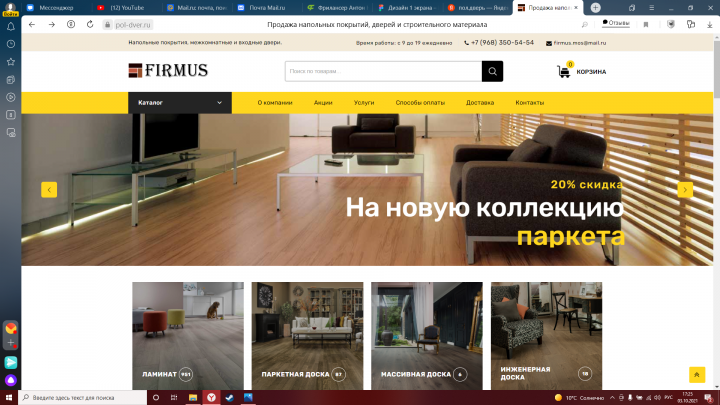Open File Explorer in taskbar

coord(193,398)
